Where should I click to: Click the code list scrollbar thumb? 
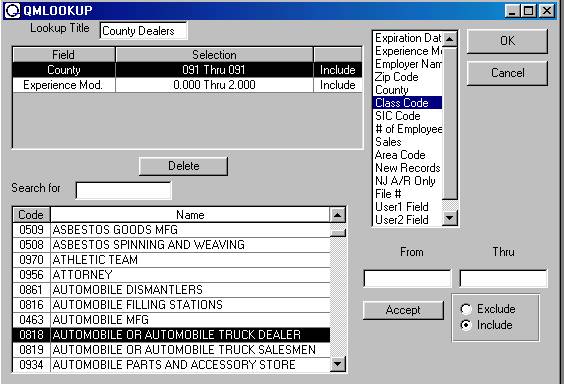(x=337, y=233)
